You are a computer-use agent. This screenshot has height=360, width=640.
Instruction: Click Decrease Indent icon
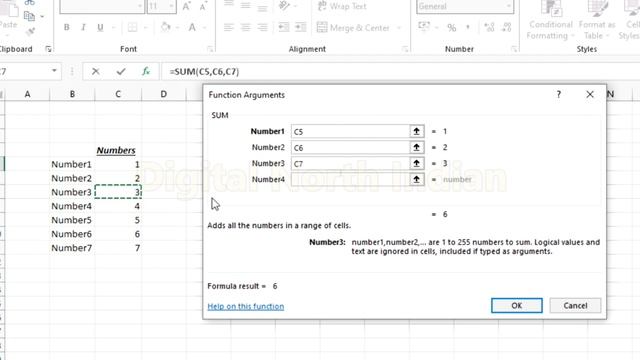pos(283,27)
